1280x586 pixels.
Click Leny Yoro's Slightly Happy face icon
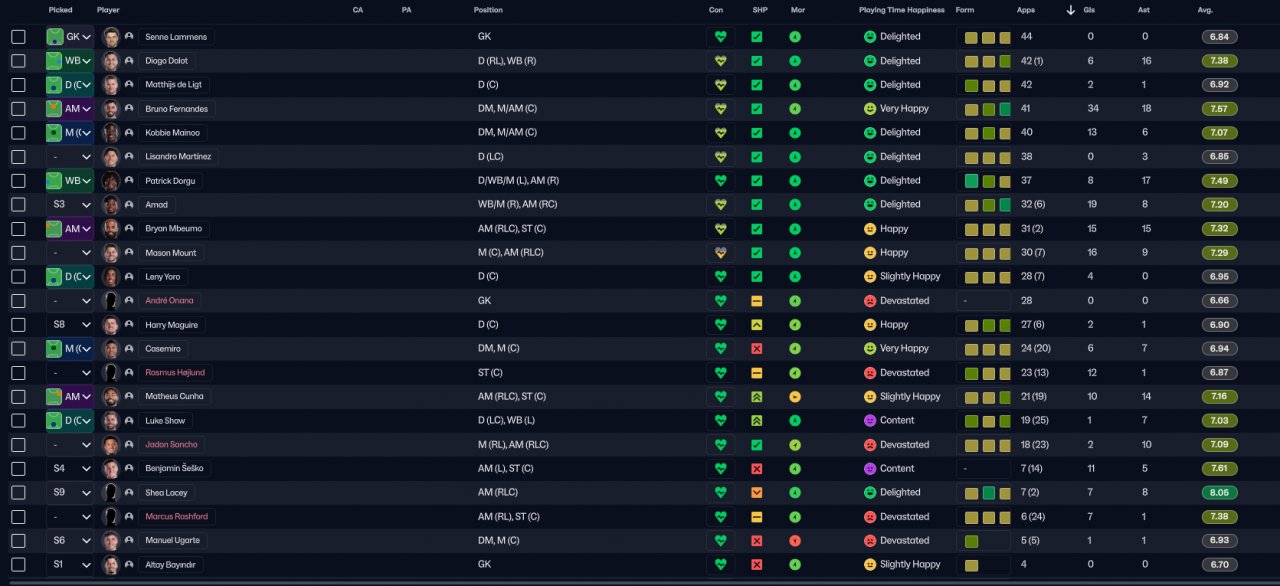click(x=870, y=277)
